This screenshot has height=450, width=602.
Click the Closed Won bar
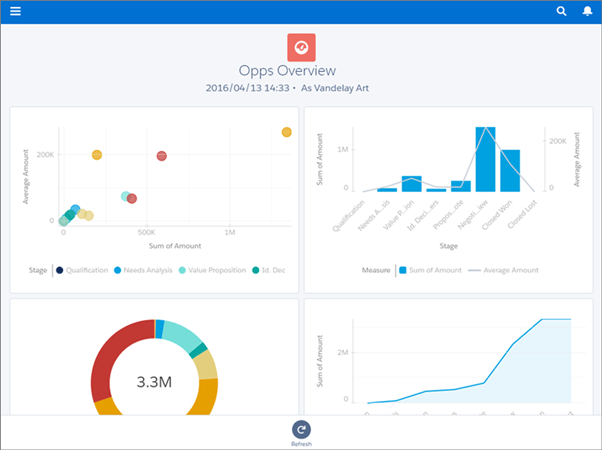[510, 170]
